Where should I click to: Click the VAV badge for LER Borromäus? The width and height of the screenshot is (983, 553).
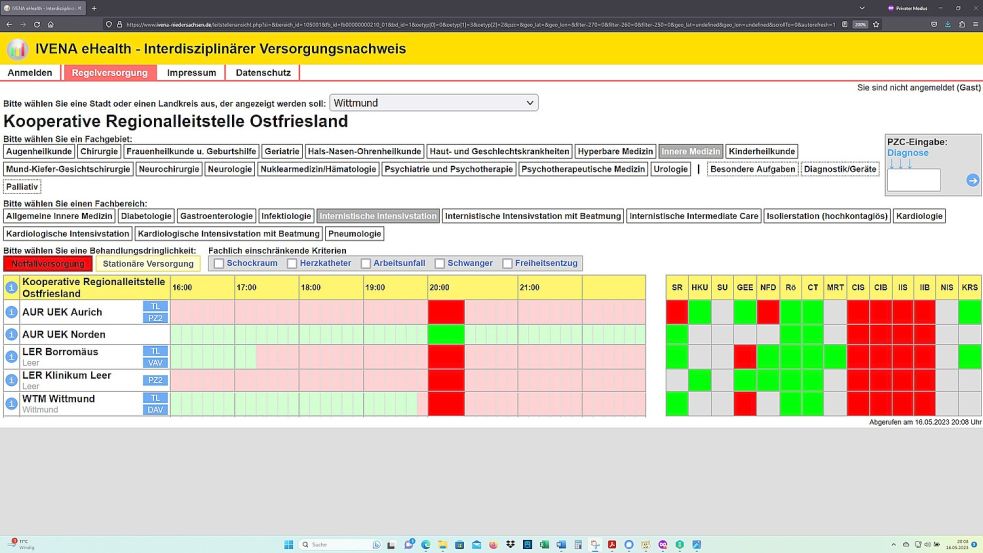click(x=155, y=363)
